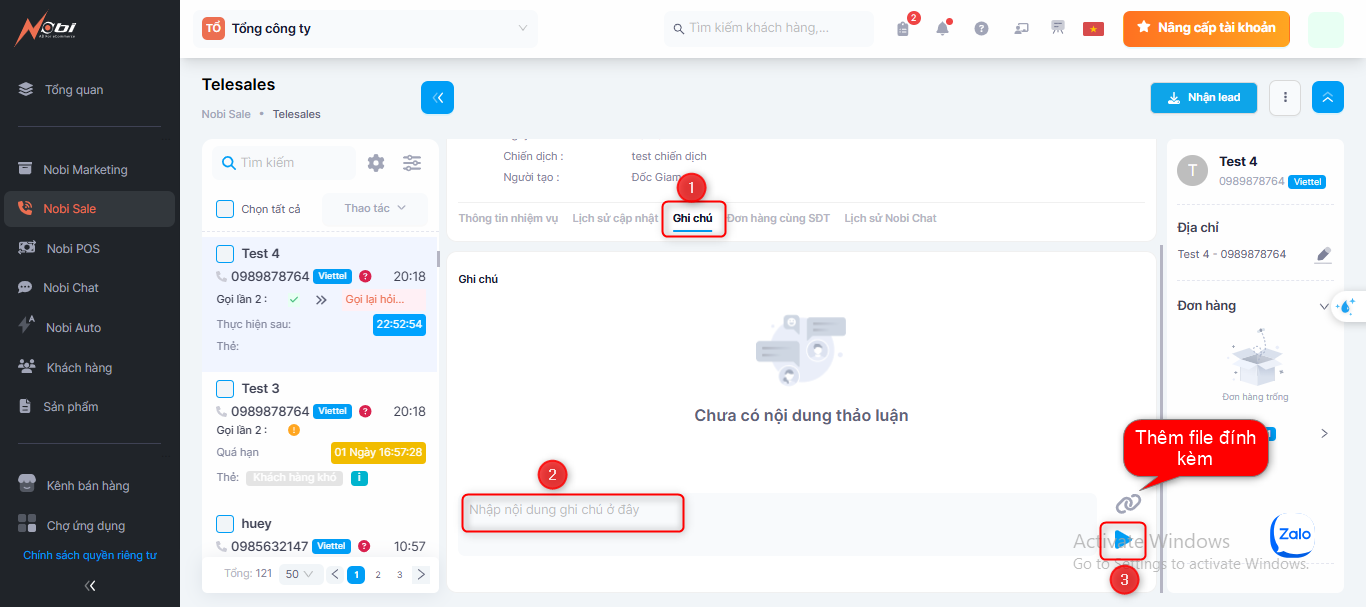Send the note with the arrow button
The image size is (1366, 607).
(x=1123, y=540)
